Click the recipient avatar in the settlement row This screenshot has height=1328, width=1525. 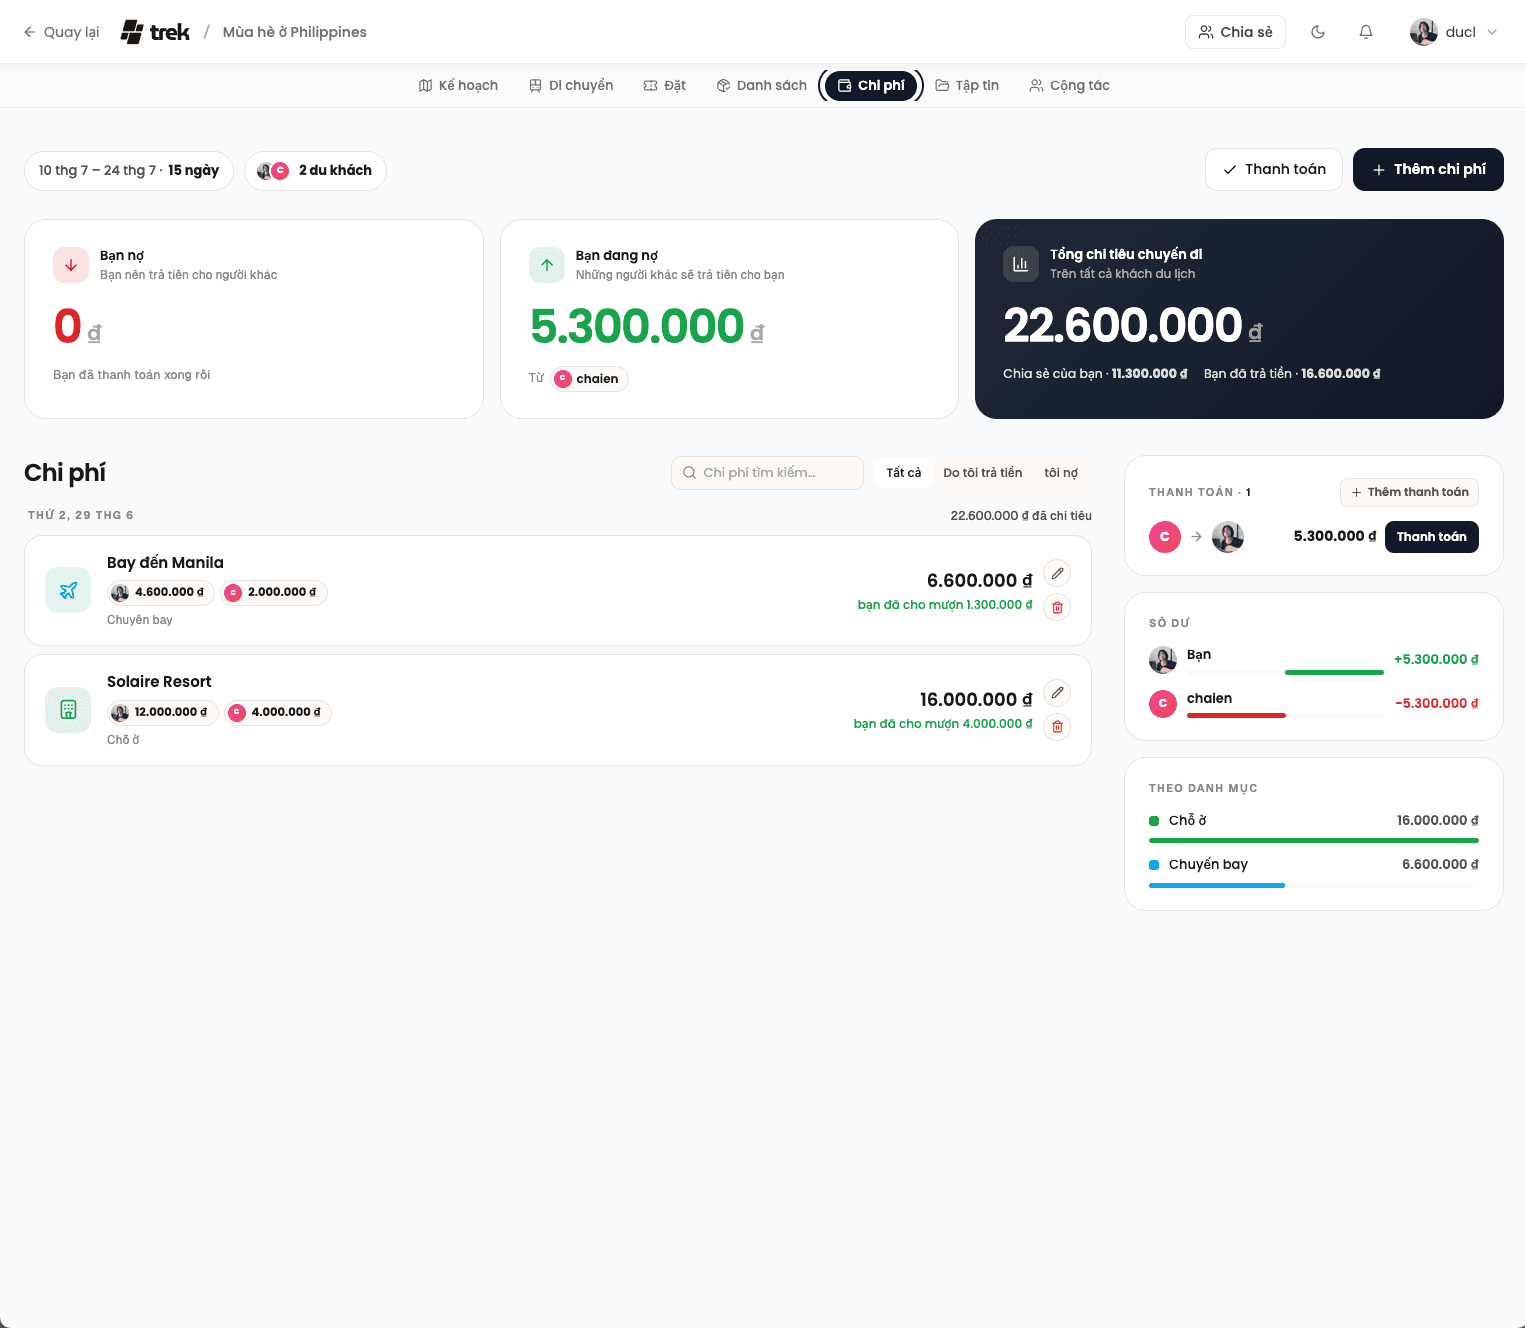click(1228, 537)
